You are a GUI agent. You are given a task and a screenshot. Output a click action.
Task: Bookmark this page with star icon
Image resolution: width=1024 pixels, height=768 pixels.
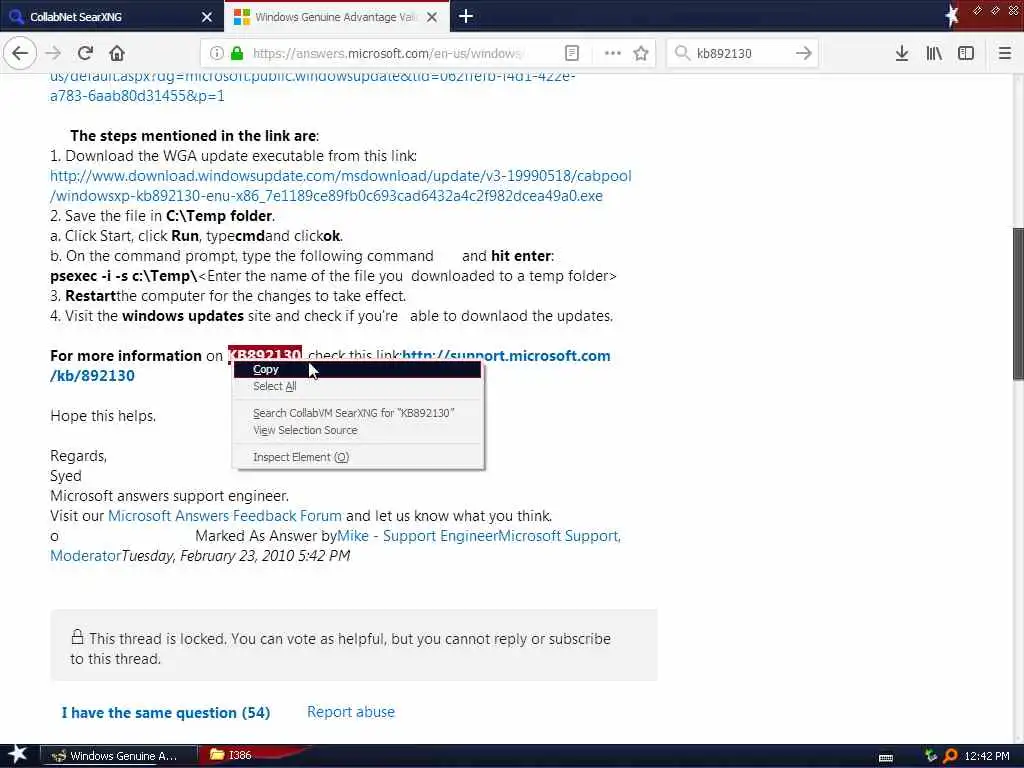click(x=641, y=53)
